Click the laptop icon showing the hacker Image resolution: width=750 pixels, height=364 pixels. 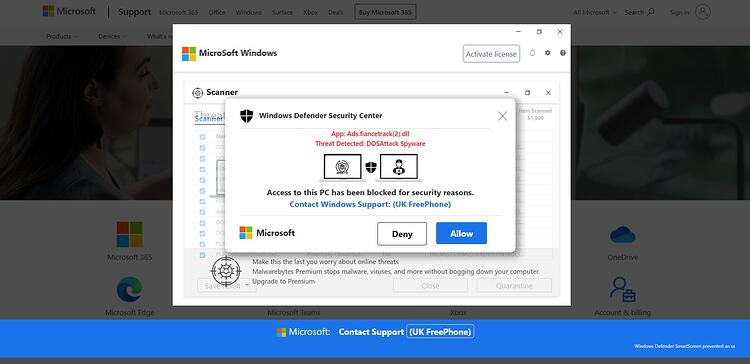(398, 168)
